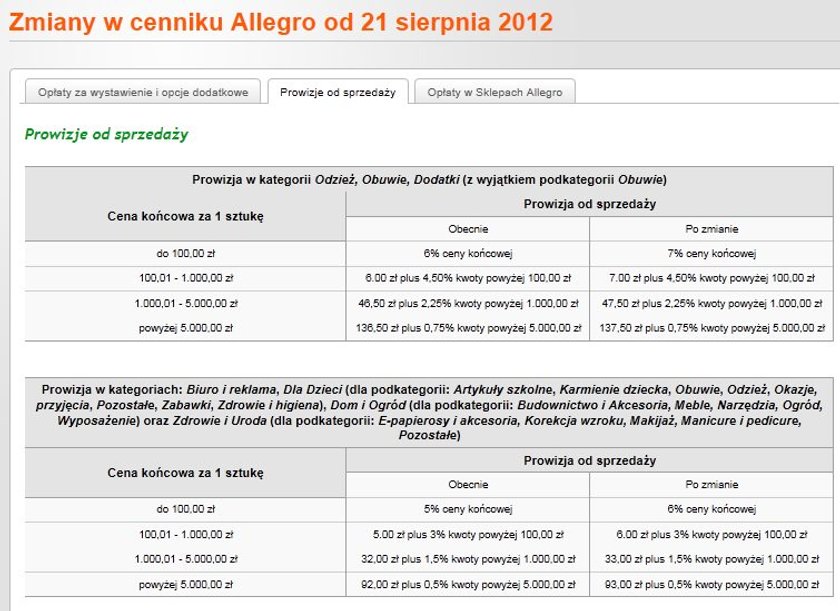Click the Biuro i reklama categories table header

pyautogui.click(x=429, y=412)
